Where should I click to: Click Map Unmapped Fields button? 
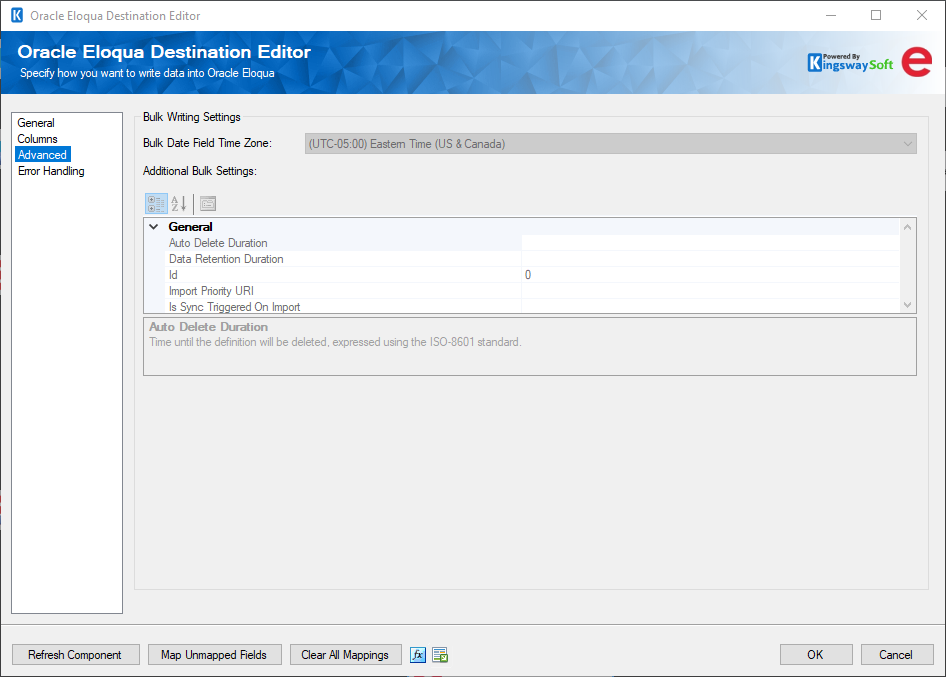(x=214, y=655)
